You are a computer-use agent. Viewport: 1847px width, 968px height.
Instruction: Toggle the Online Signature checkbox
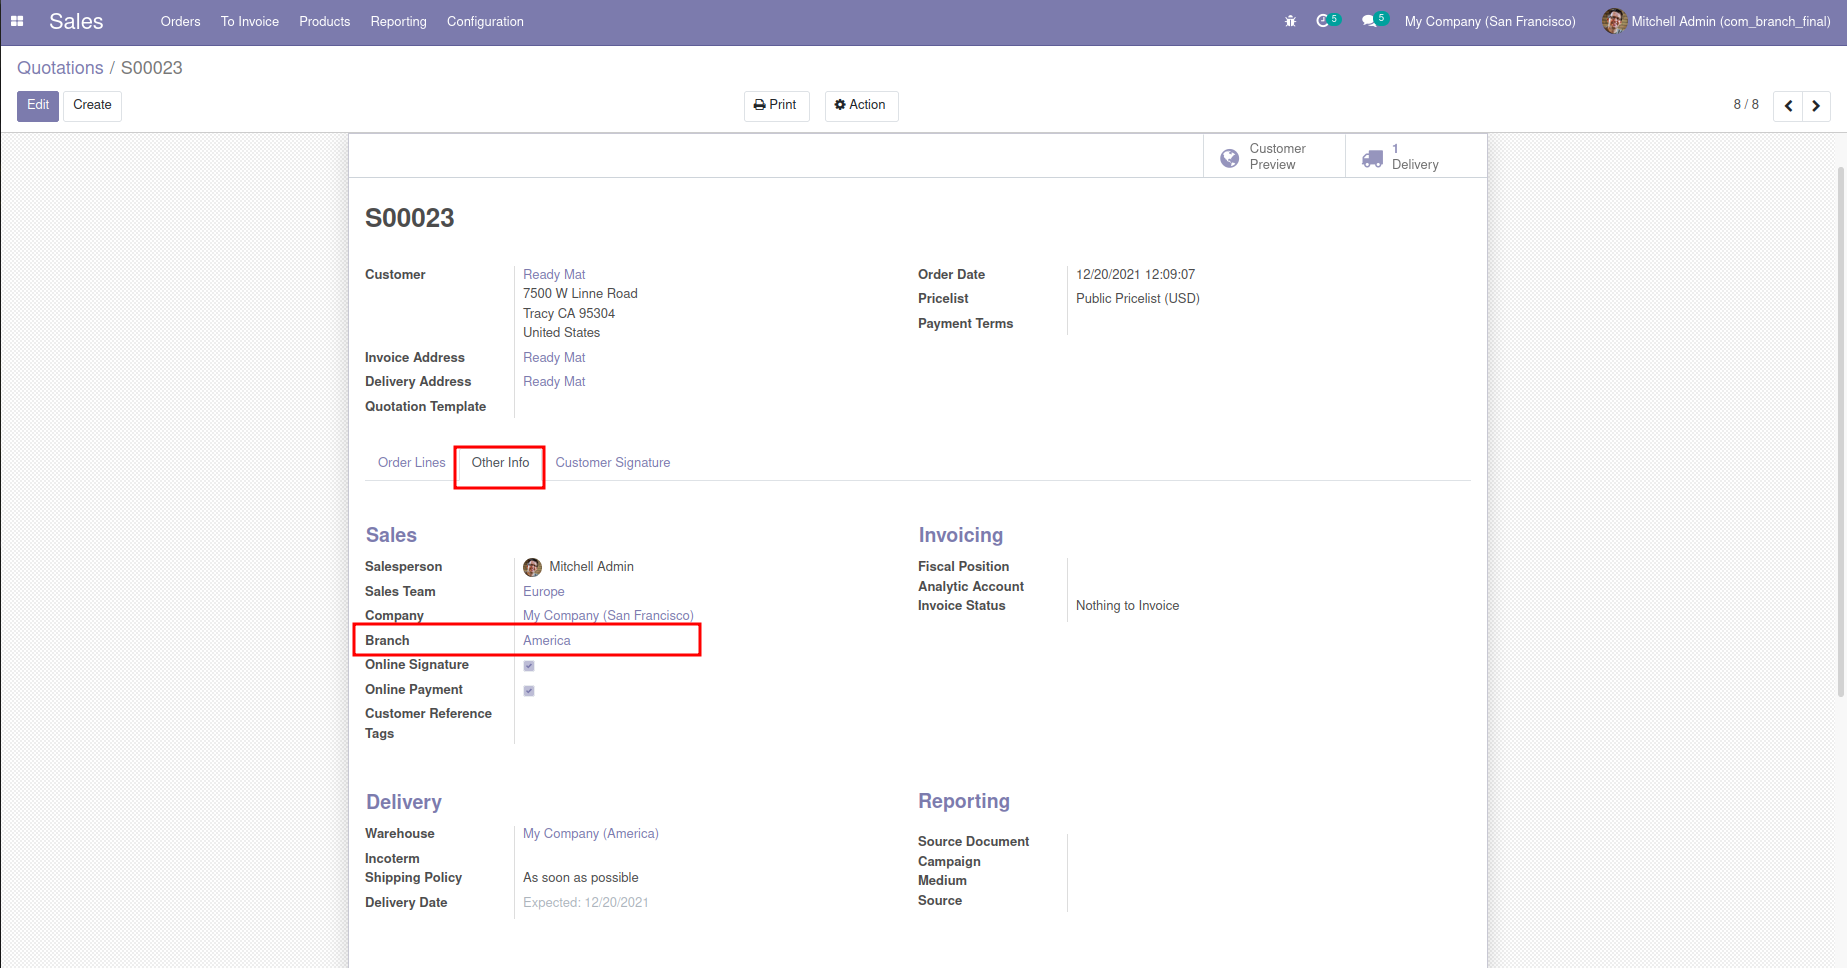point(529,666)
